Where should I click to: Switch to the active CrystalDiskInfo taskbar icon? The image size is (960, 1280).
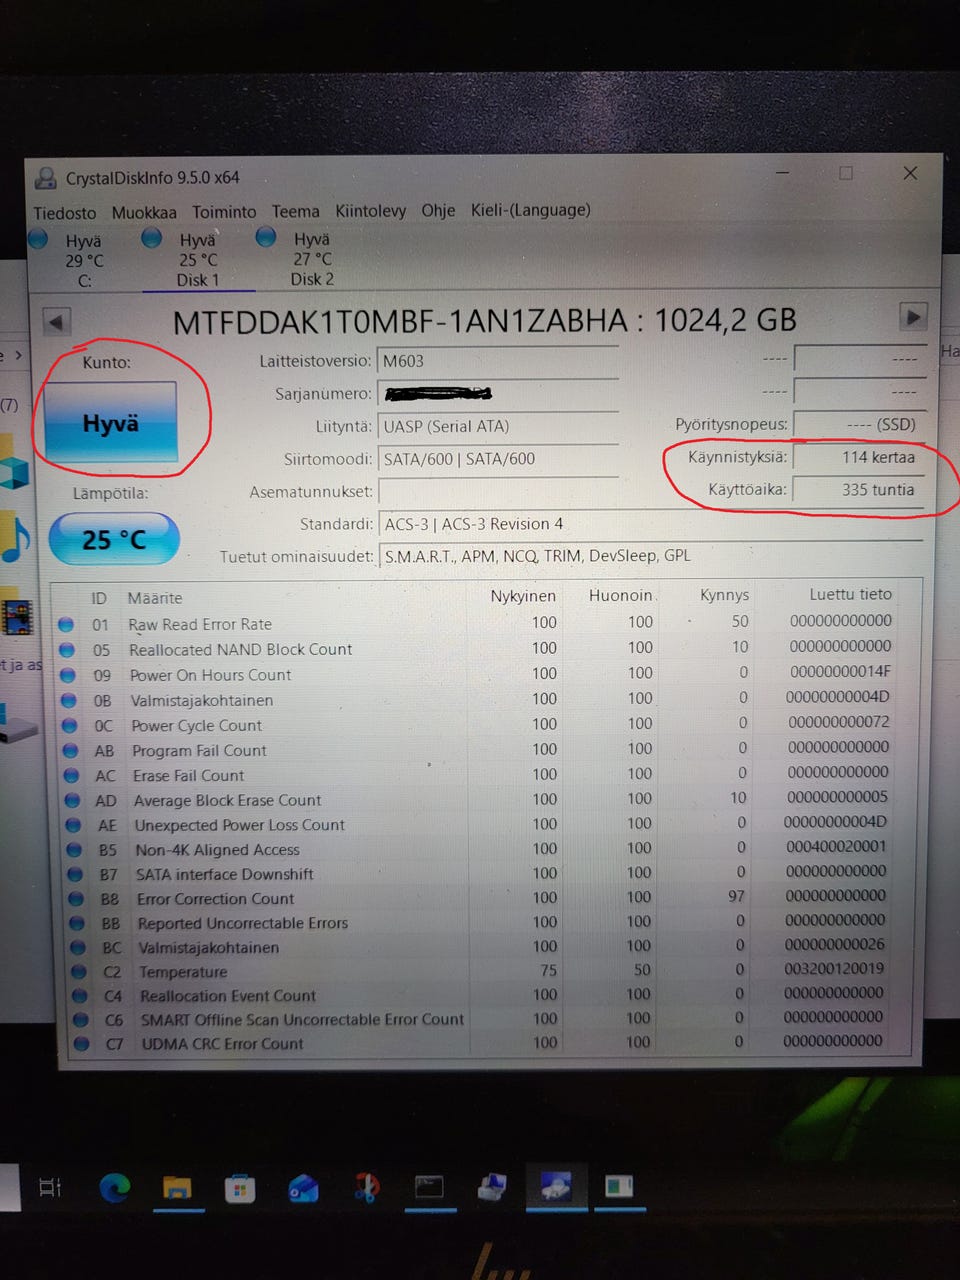(555, 1186)
